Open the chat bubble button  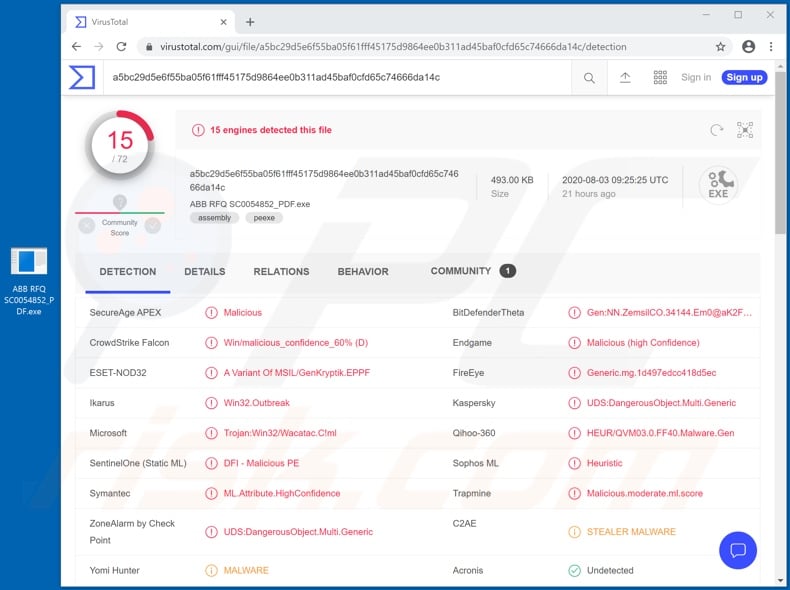[x=738, y=550]
